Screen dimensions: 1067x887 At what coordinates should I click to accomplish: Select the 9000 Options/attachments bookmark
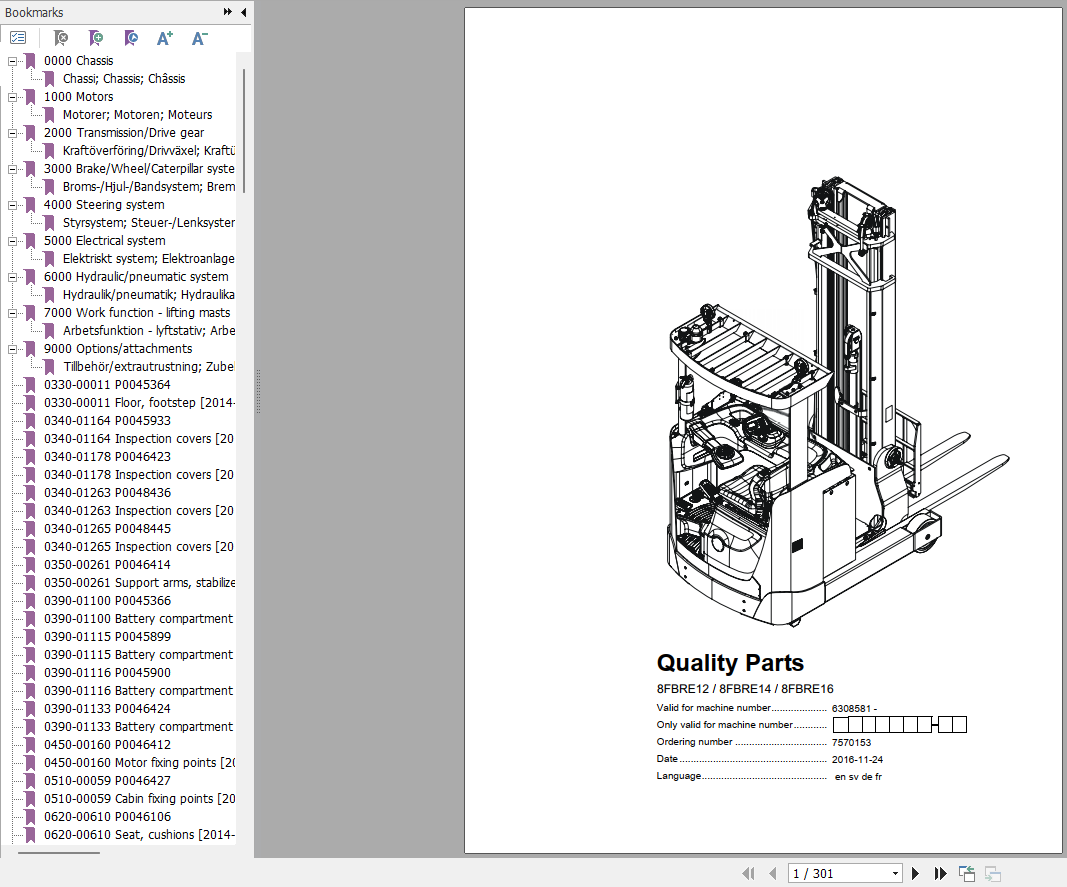[118, 349]
